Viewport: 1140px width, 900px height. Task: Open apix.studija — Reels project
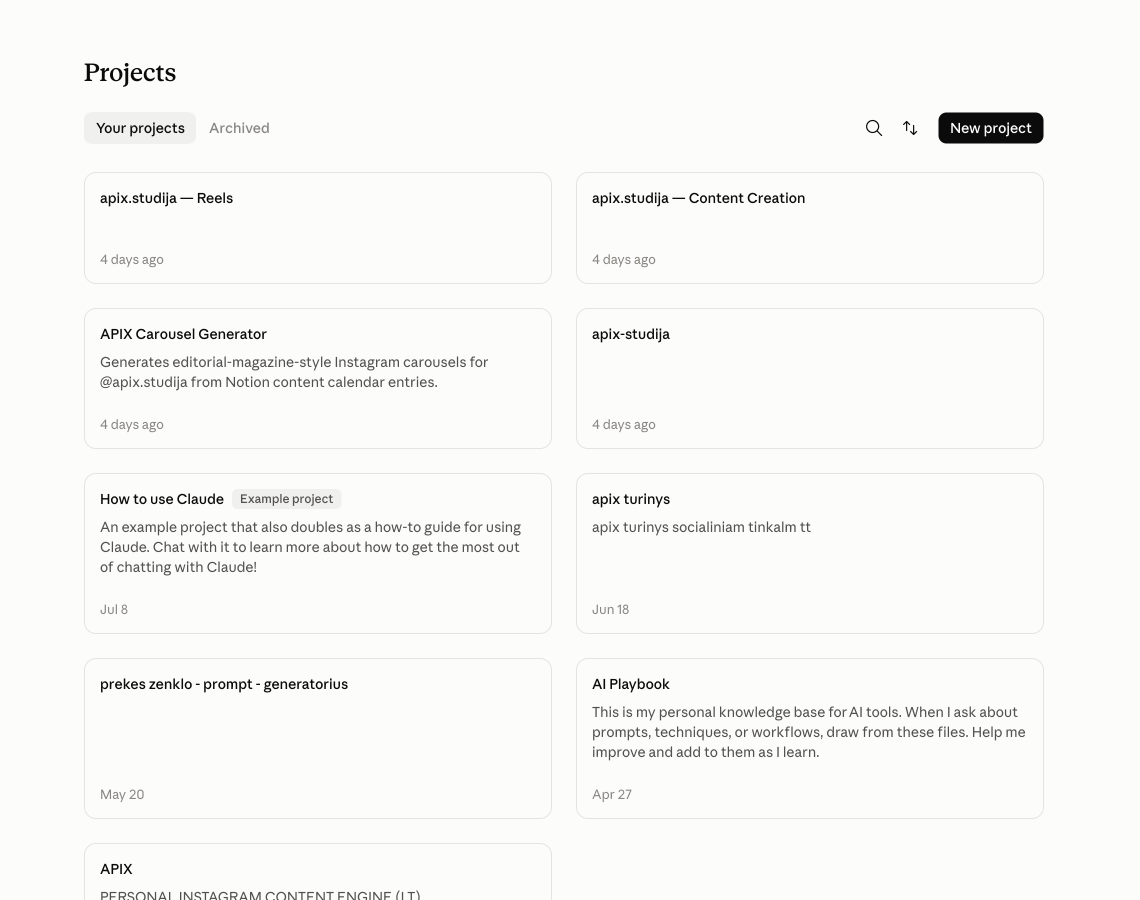point(318,228)
